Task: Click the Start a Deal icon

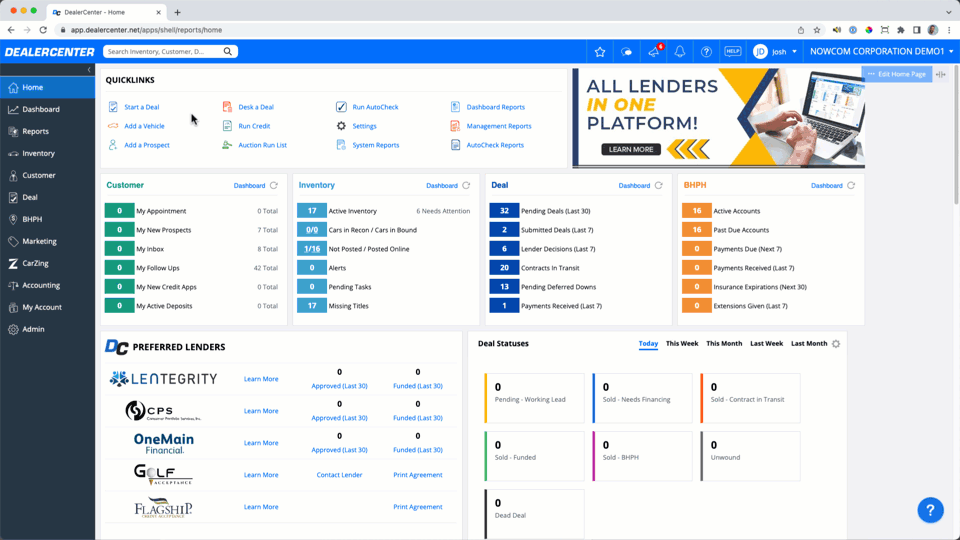Action: 113,107
